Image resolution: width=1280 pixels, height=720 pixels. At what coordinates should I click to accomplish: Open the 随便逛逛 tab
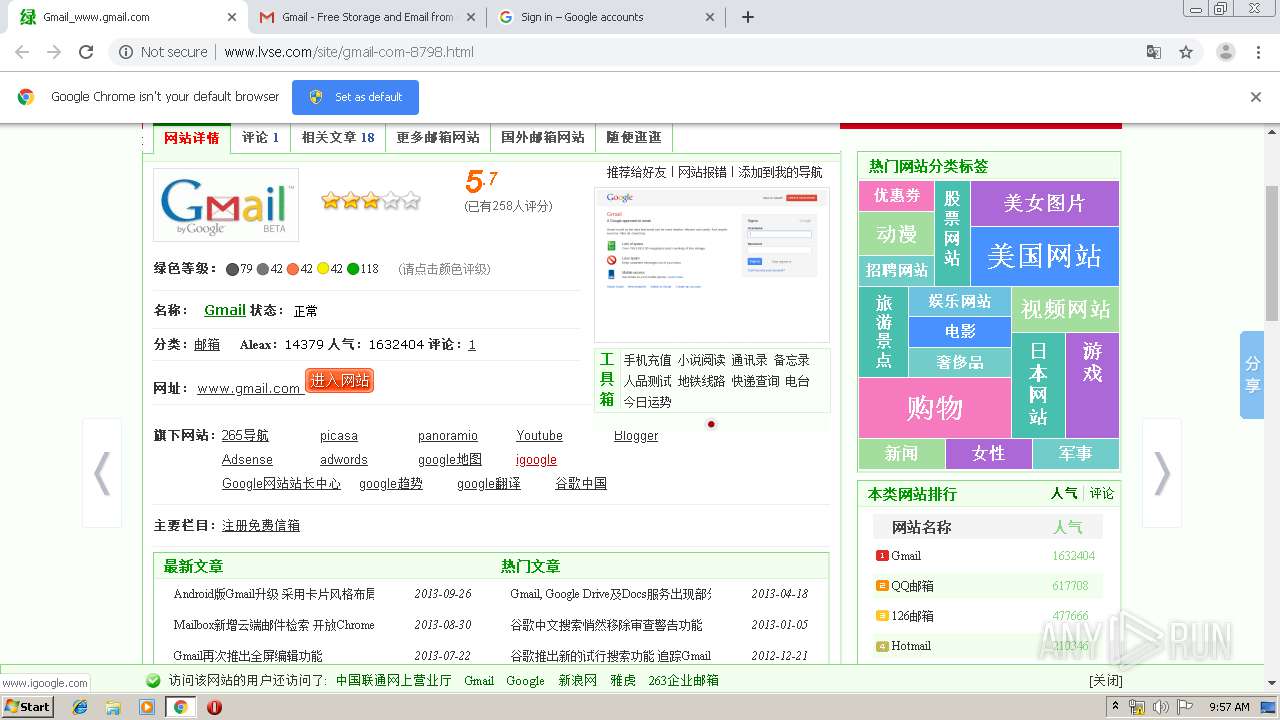coord(634,138)
